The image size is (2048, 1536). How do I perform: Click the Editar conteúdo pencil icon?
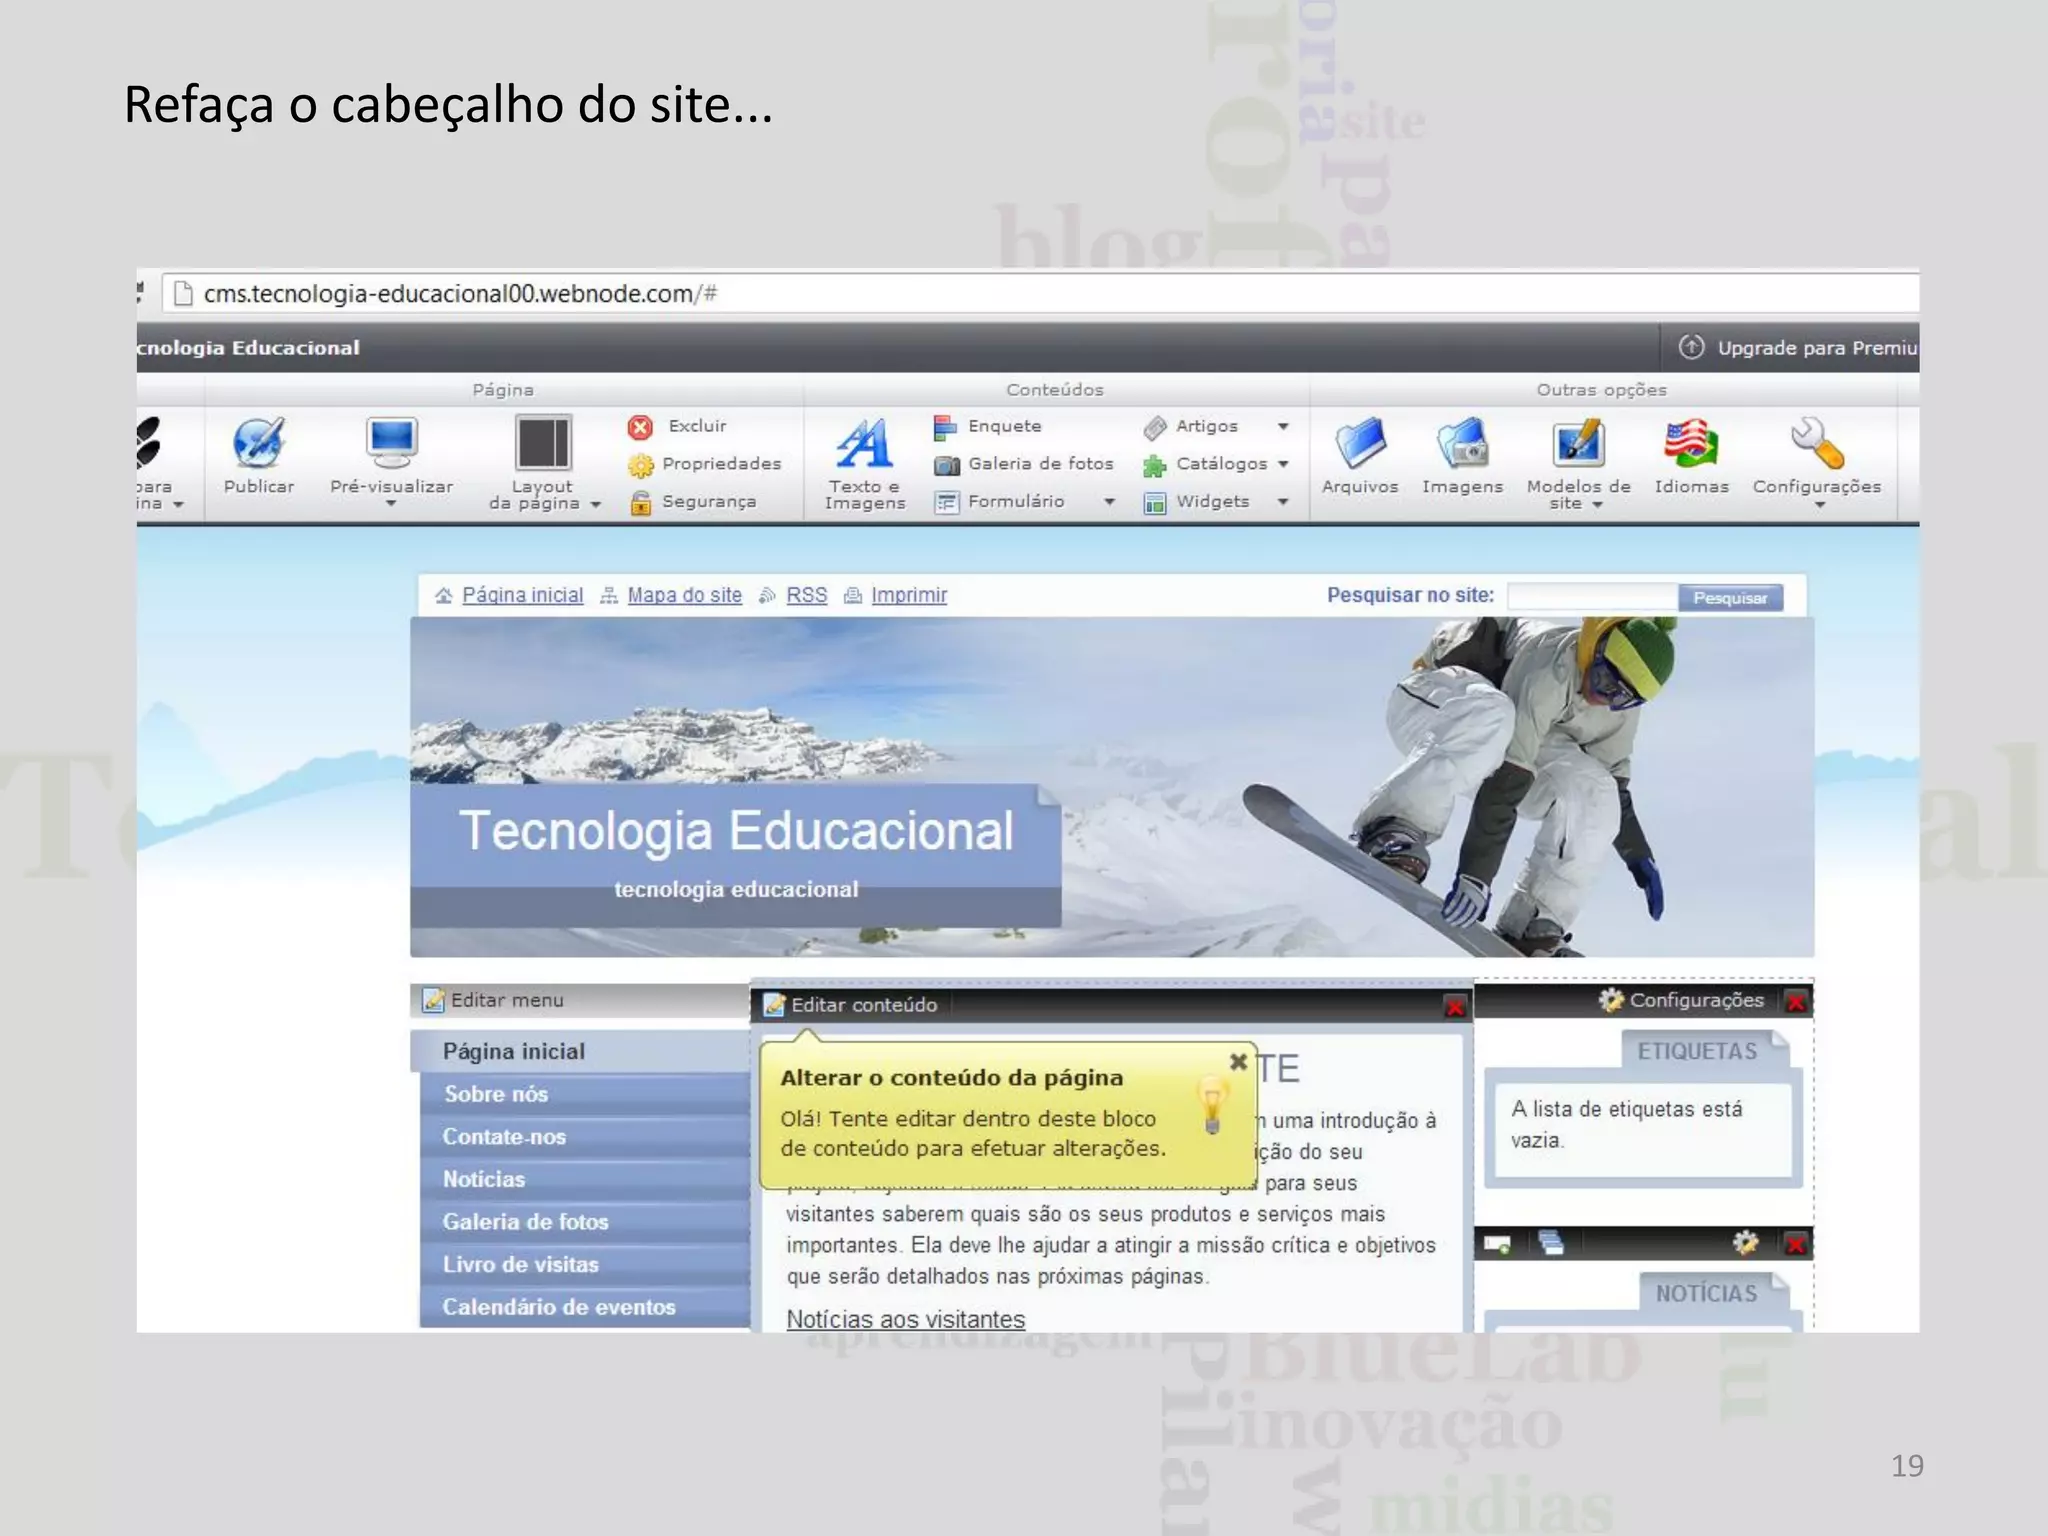pos(774,1005)
